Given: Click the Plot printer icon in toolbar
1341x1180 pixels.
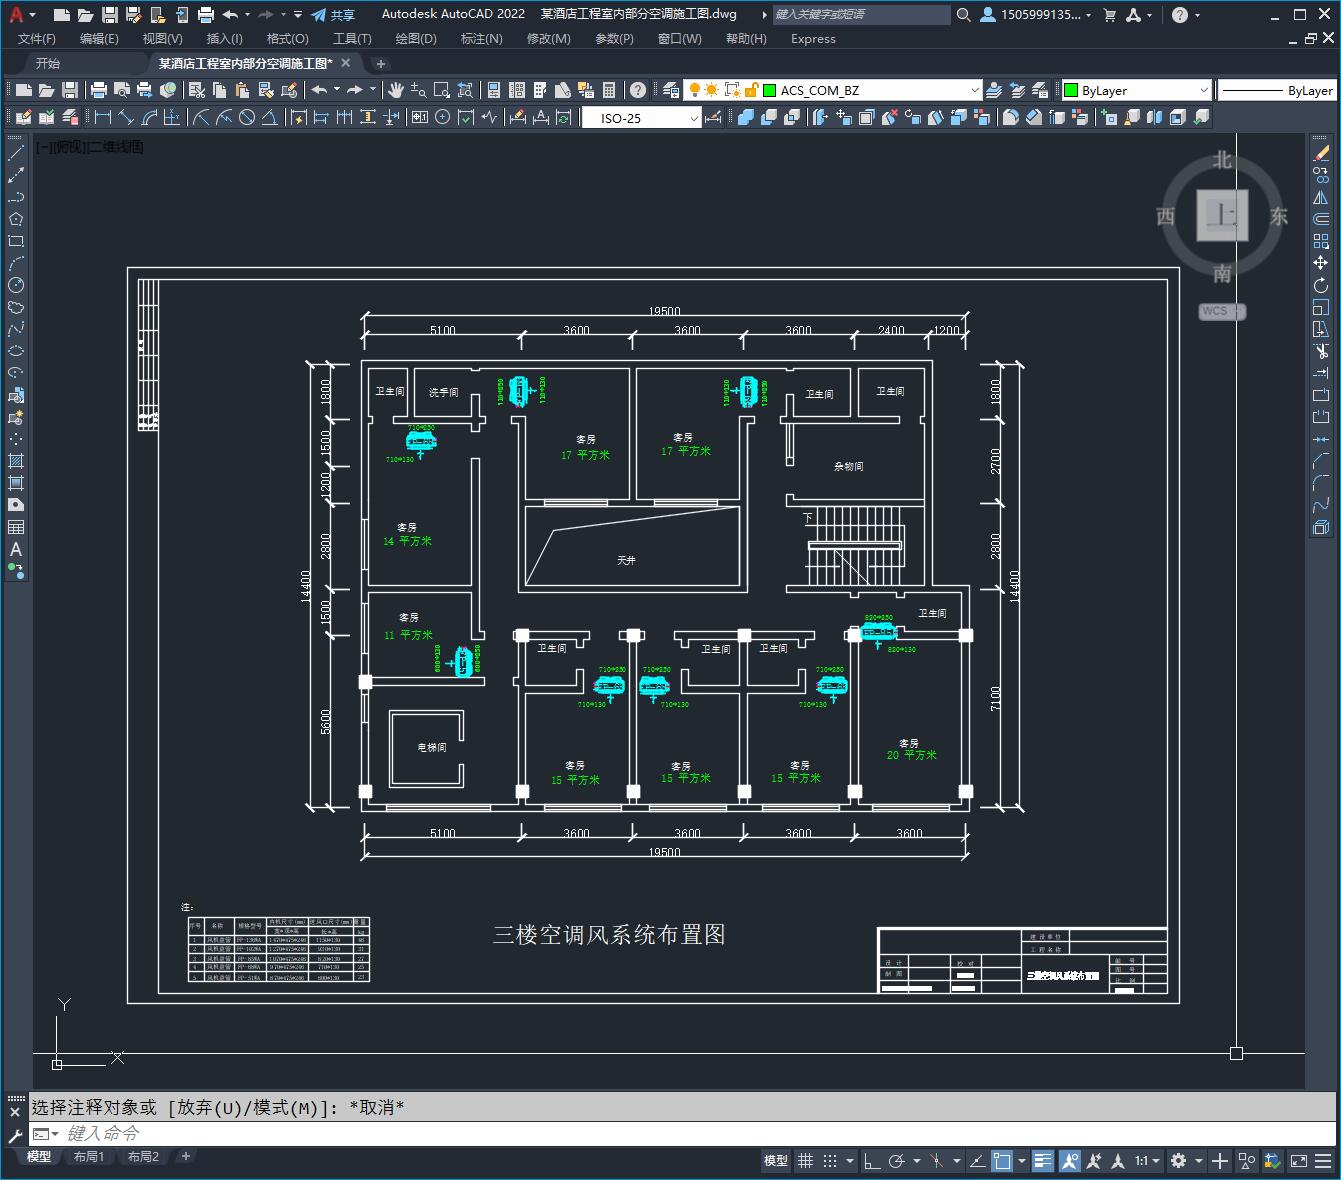Looking at the screenshot, I should click(x=99, y=90).
